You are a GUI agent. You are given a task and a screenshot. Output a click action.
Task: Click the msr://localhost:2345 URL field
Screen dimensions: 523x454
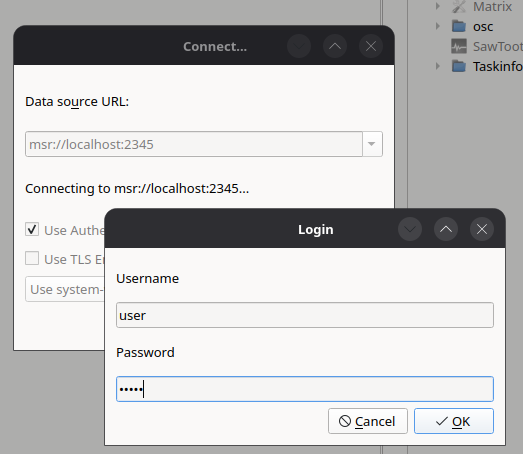[x=194, y=144]
